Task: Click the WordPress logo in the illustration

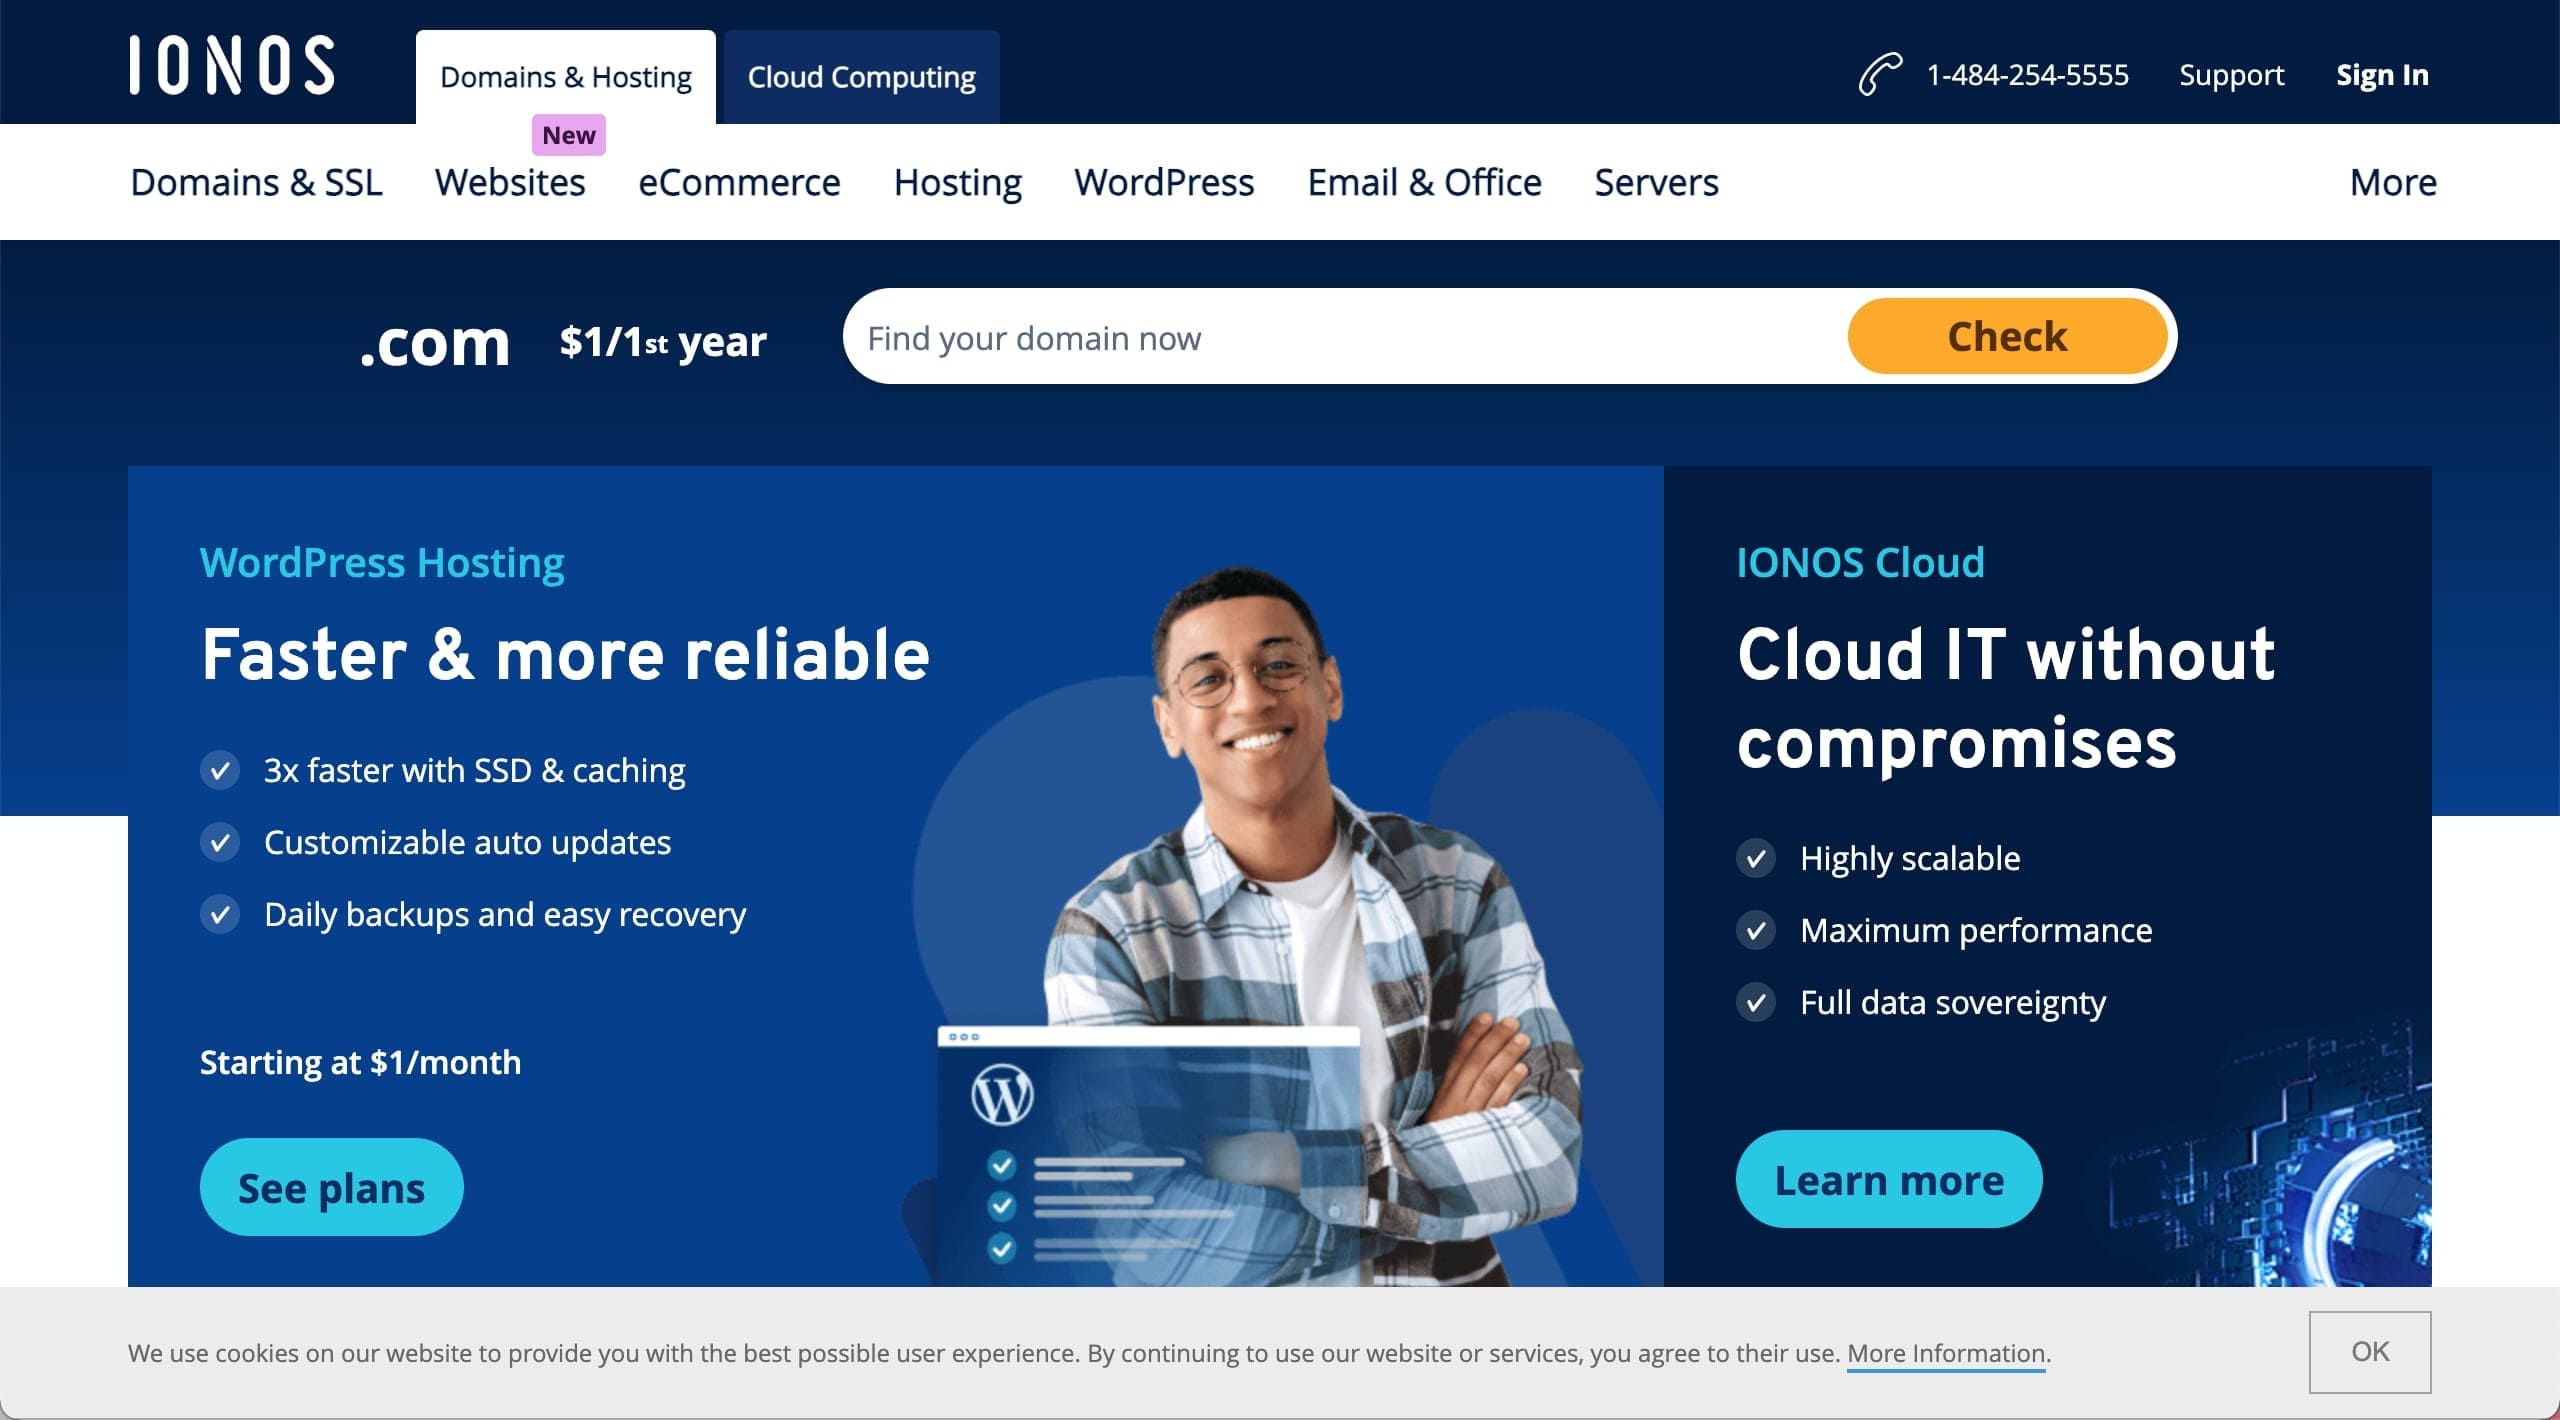Action: pyautogui.click(x=1002, y=1095)
